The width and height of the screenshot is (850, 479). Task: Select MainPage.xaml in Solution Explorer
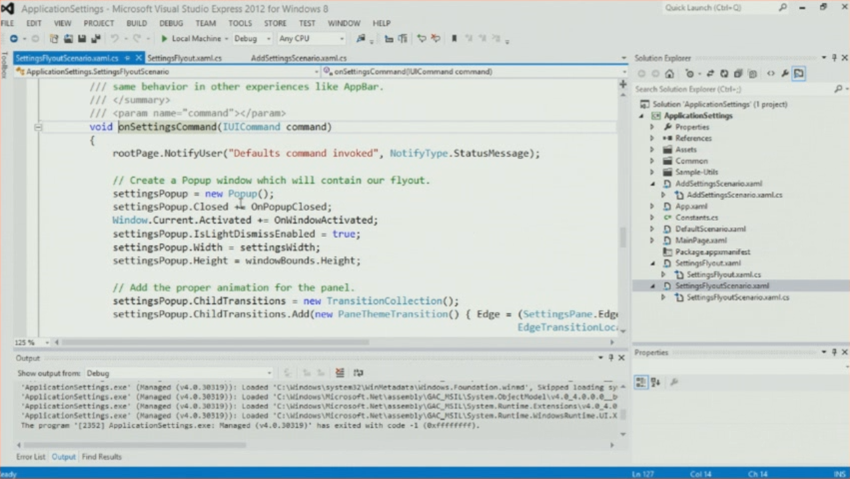pos(700,241)
